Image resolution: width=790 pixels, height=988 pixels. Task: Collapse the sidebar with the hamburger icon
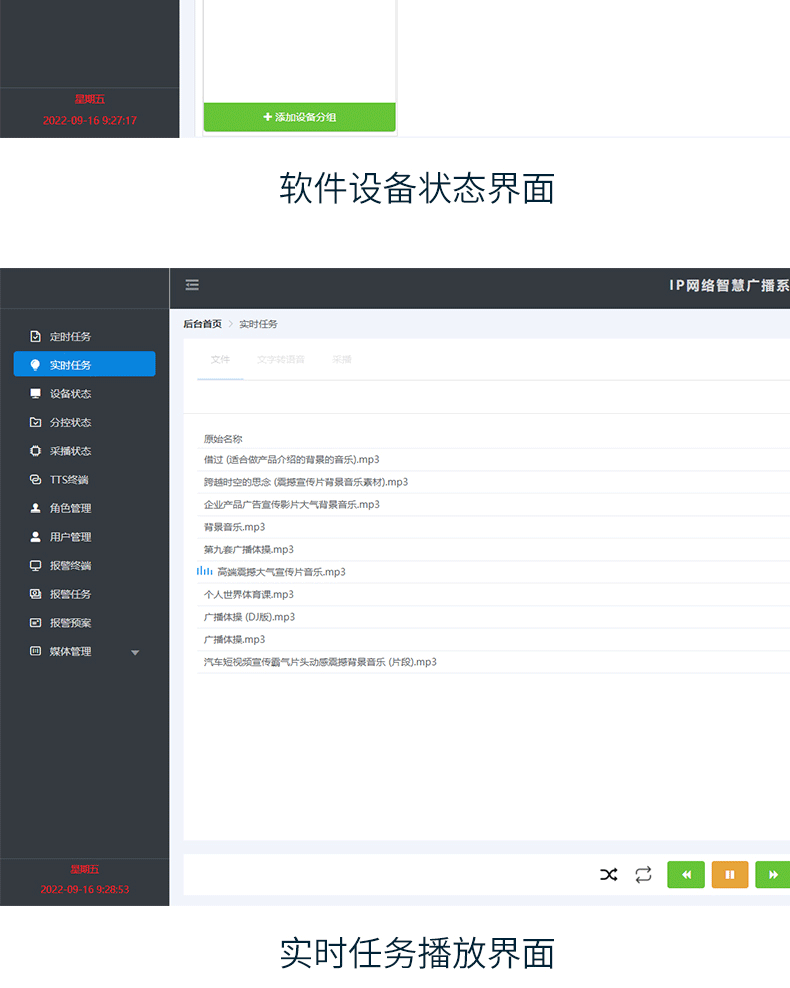pyautogui.click(x=192, y=285)
